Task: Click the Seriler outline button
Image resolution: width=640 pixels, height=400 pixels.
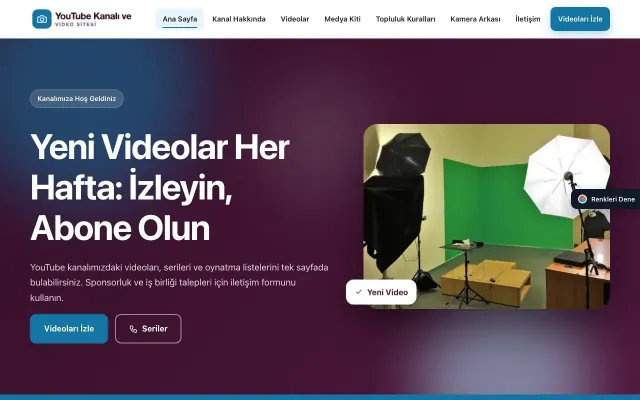Action: click(x=148, y=329)
